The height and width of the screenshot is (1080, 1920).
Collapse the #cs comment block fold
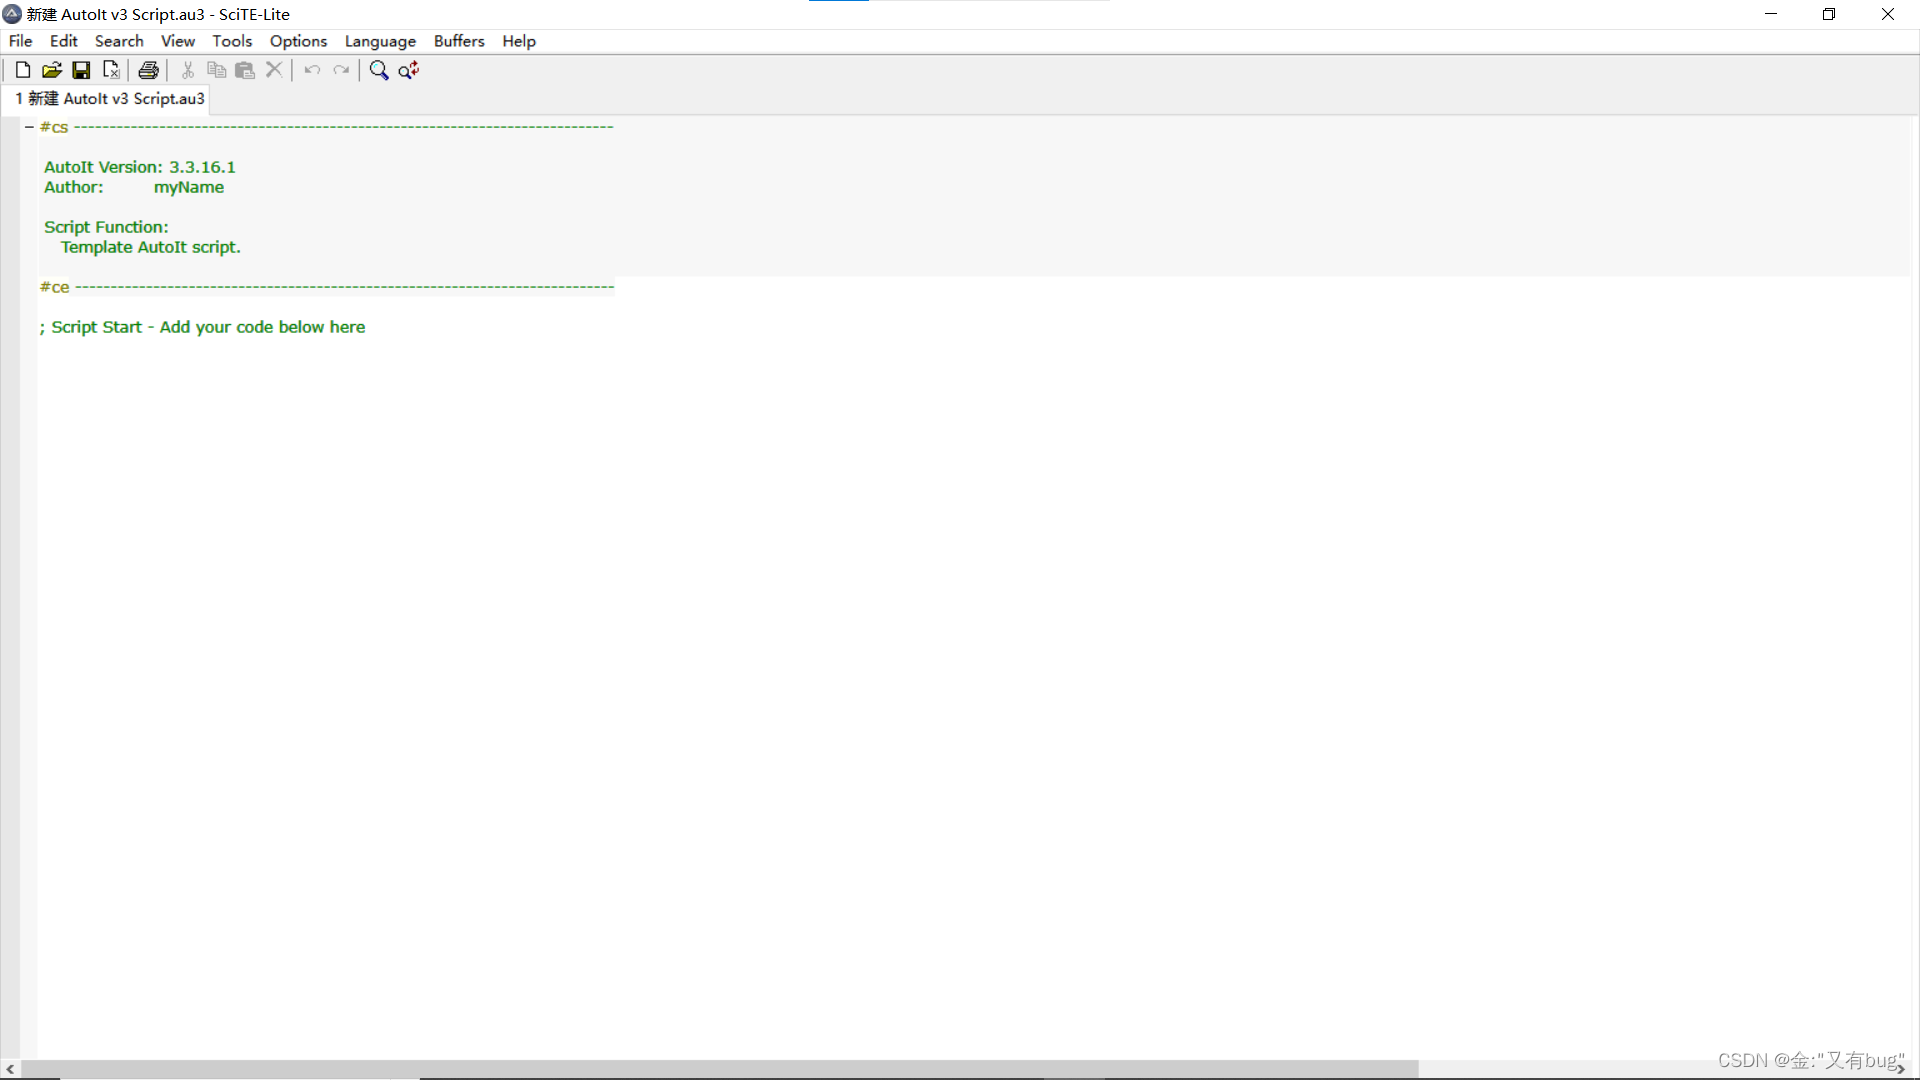tap(29, 127)
